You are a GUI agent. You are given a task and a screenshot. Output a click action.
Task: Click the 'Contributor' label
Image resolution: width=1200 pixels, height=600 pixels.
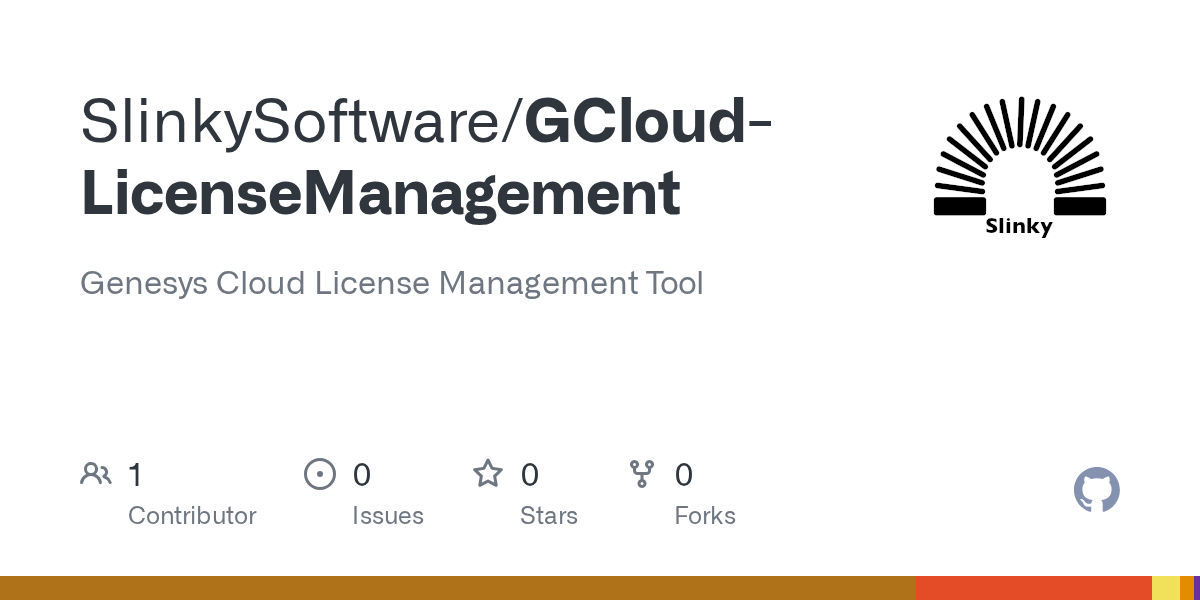click(x=192, y=516)
